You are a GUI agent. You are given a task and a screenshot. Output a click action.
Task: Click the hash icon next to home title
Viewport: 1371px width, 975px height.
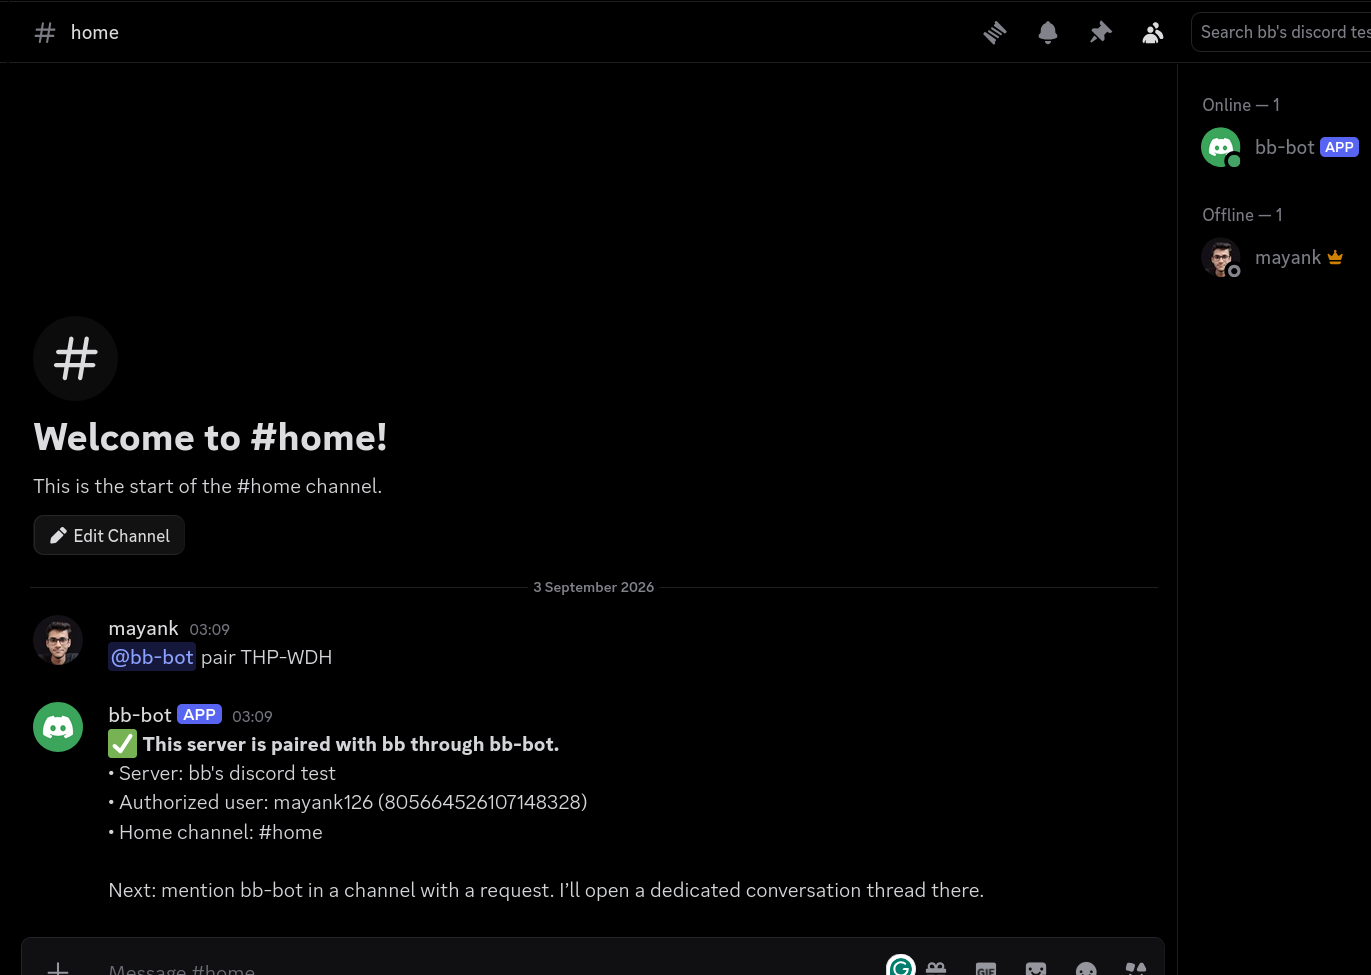45,33
